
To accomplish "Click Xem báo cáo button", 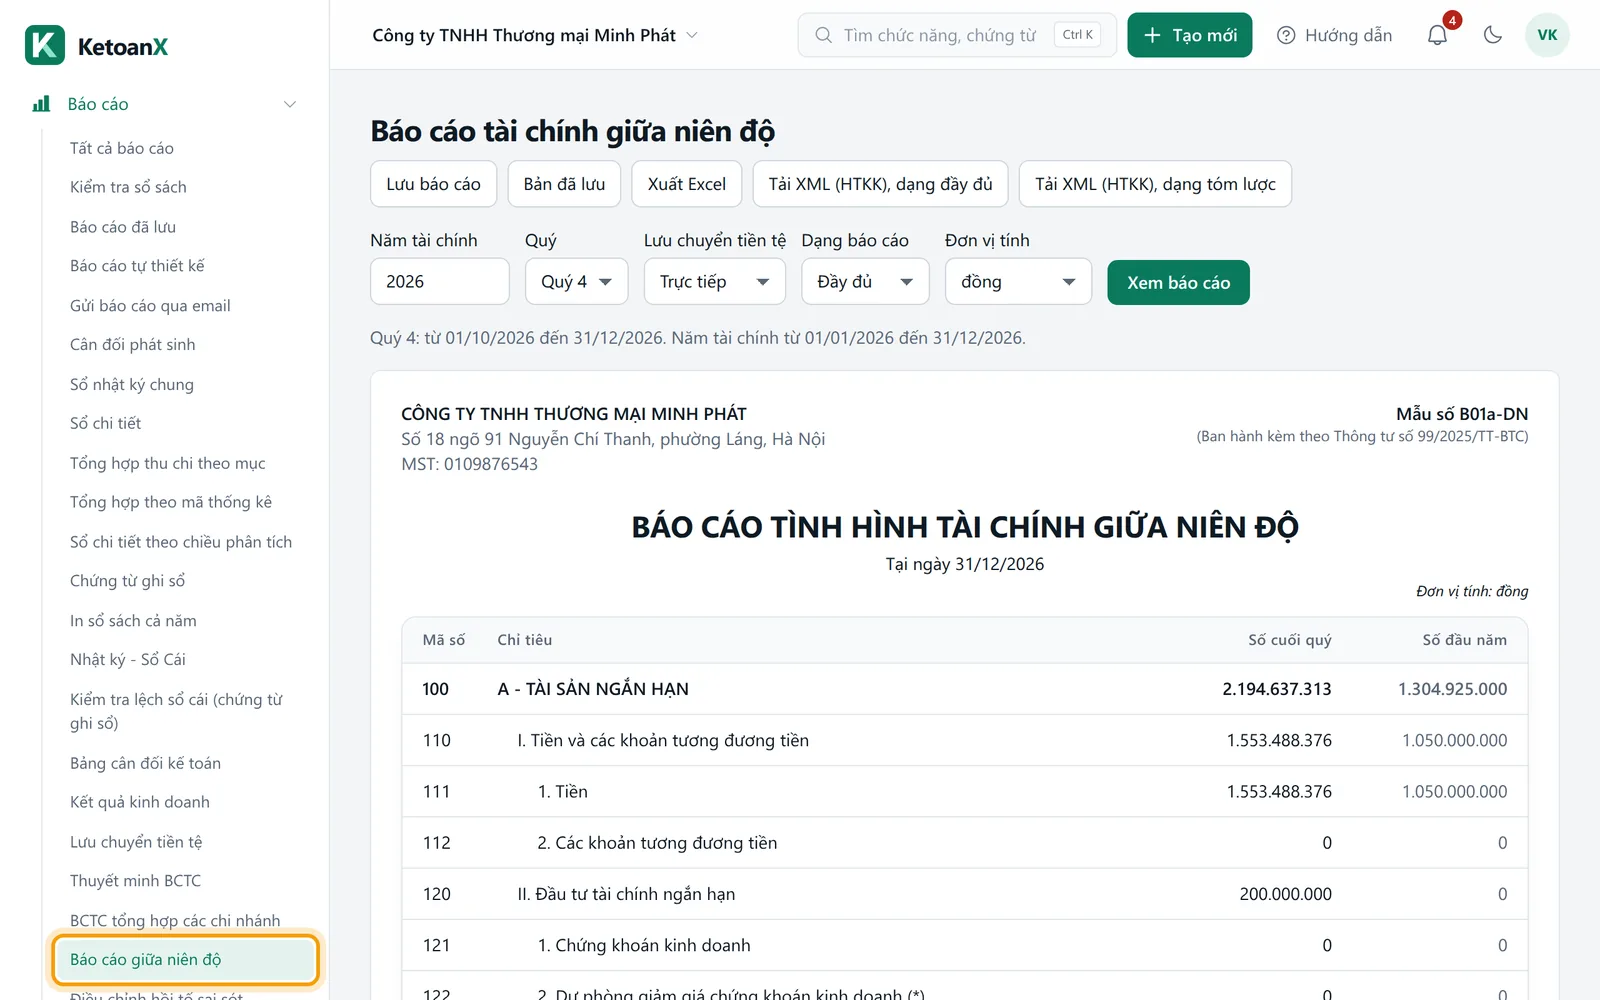I will tap(1179, 283).
